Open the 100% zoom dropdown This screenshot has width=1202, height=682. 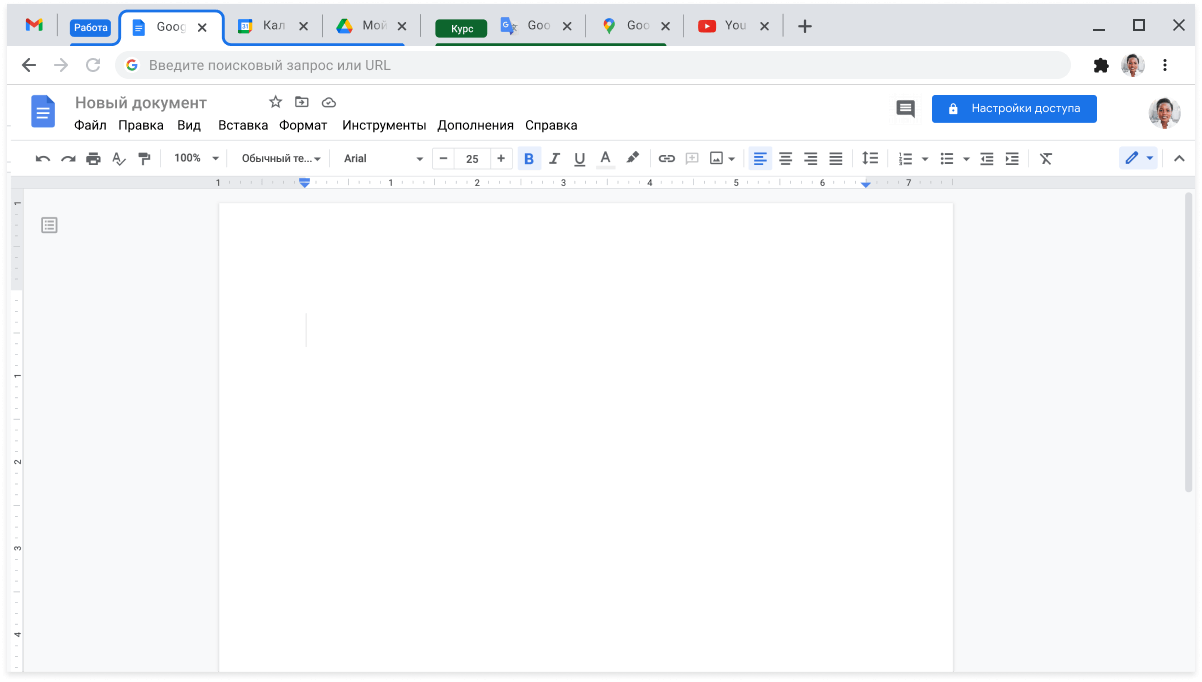196,159
